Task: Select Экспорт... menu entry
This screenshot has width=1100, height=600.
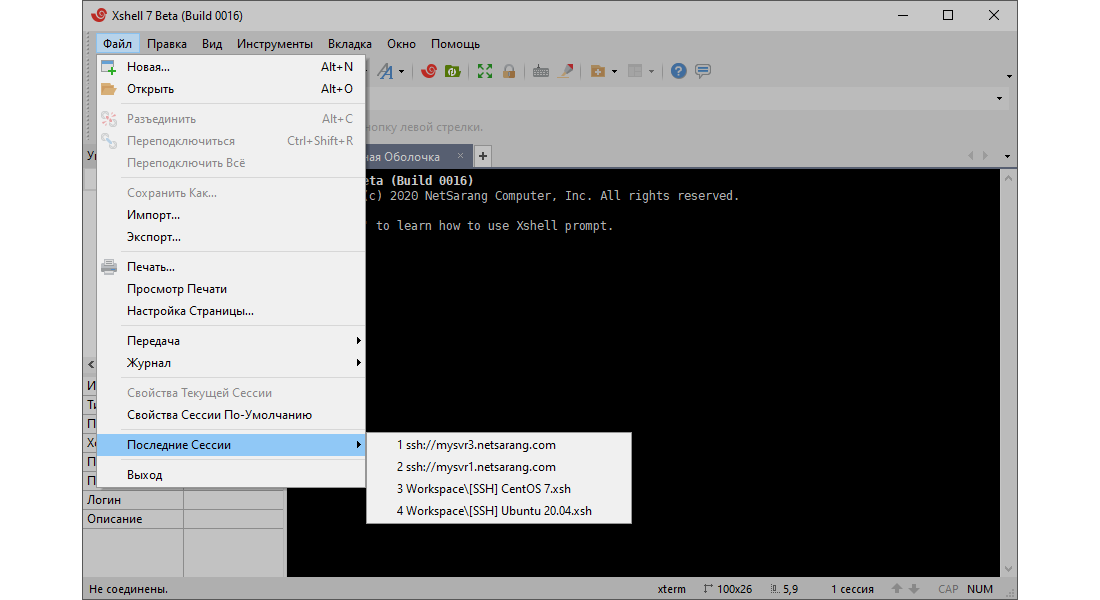Action: coord(231,237)
